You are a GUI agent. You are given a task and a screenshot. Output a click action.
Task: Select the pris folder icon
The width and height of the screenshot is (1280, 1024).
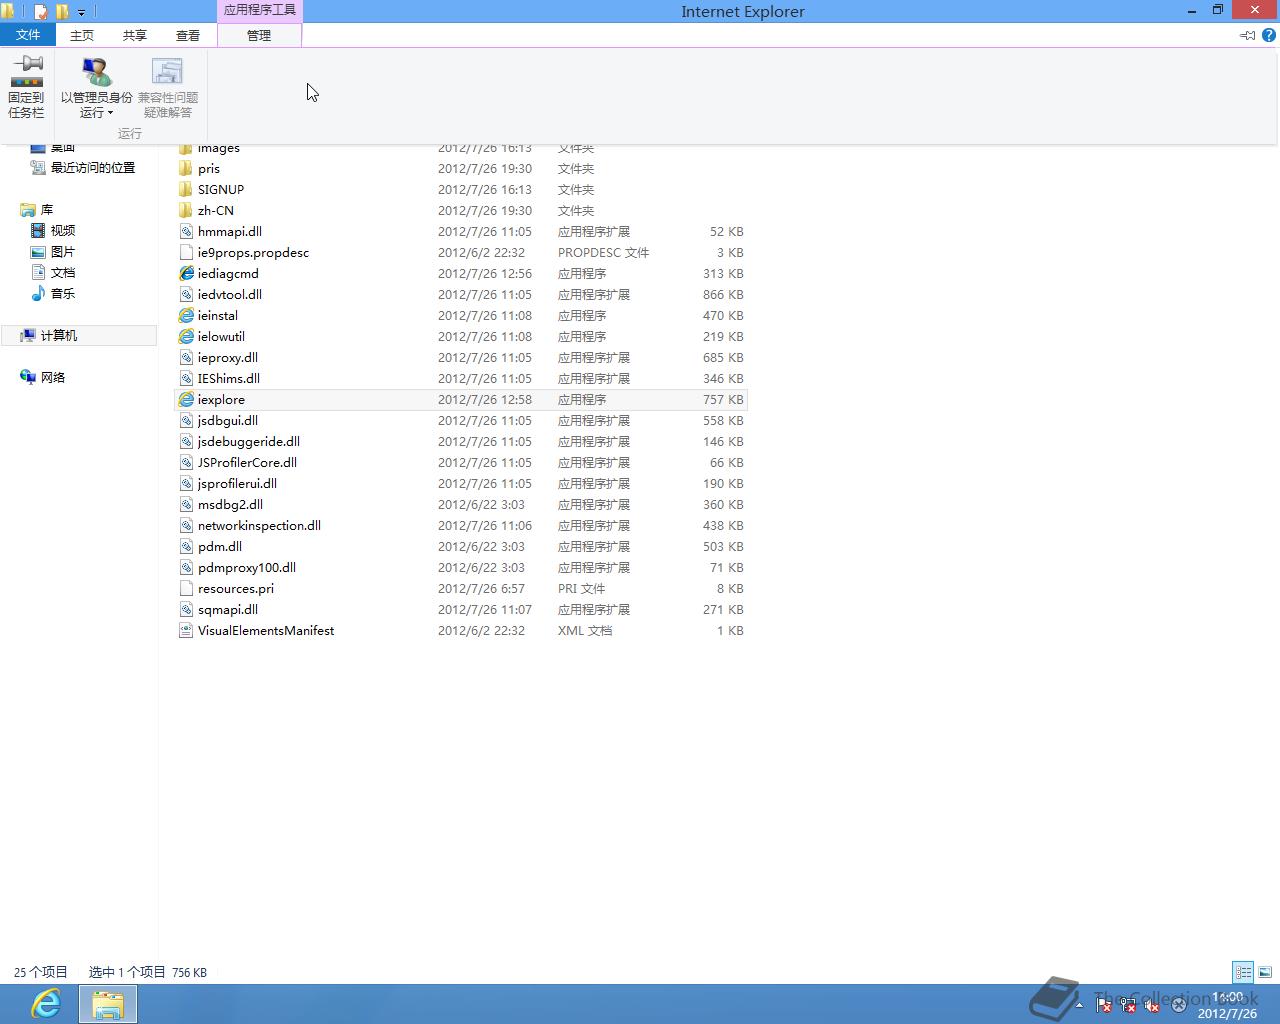click(186, 168)
